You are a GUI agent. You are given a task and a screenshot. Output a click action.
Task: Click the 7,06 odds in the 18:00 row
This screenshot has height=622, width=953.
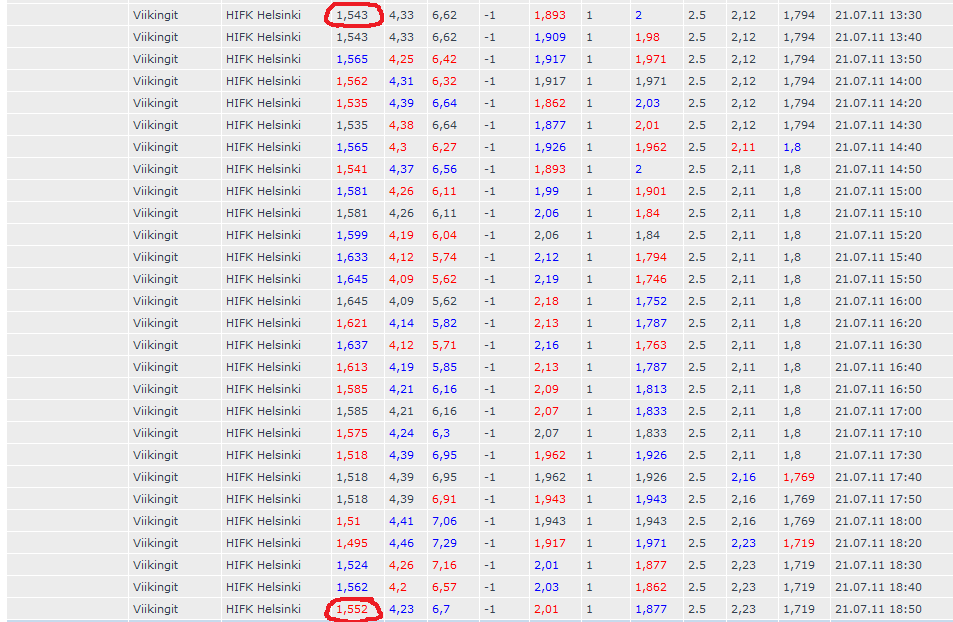444,521
